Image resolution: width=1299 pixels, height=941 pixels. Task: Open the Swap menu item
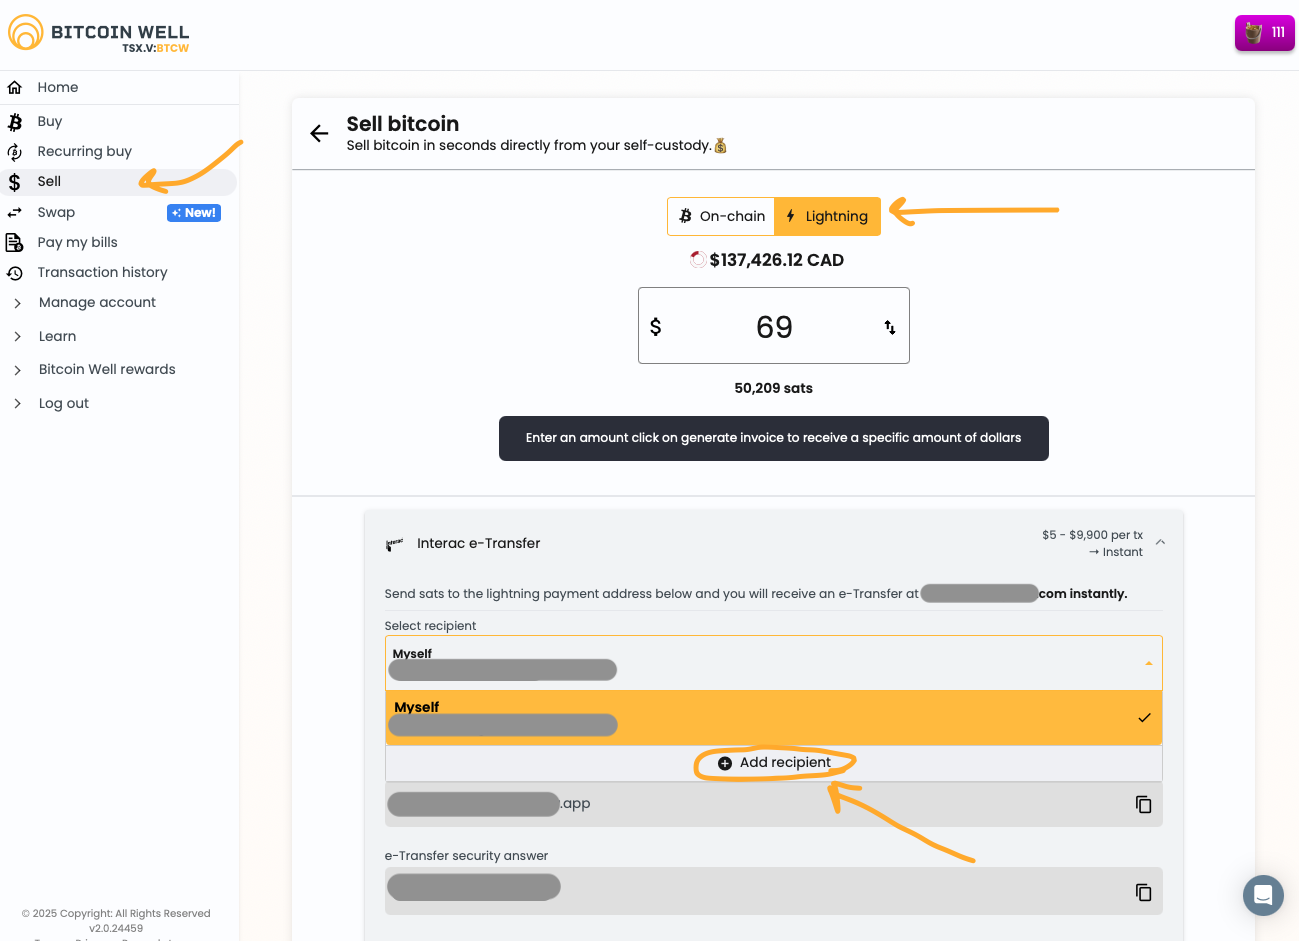point(56,213)
